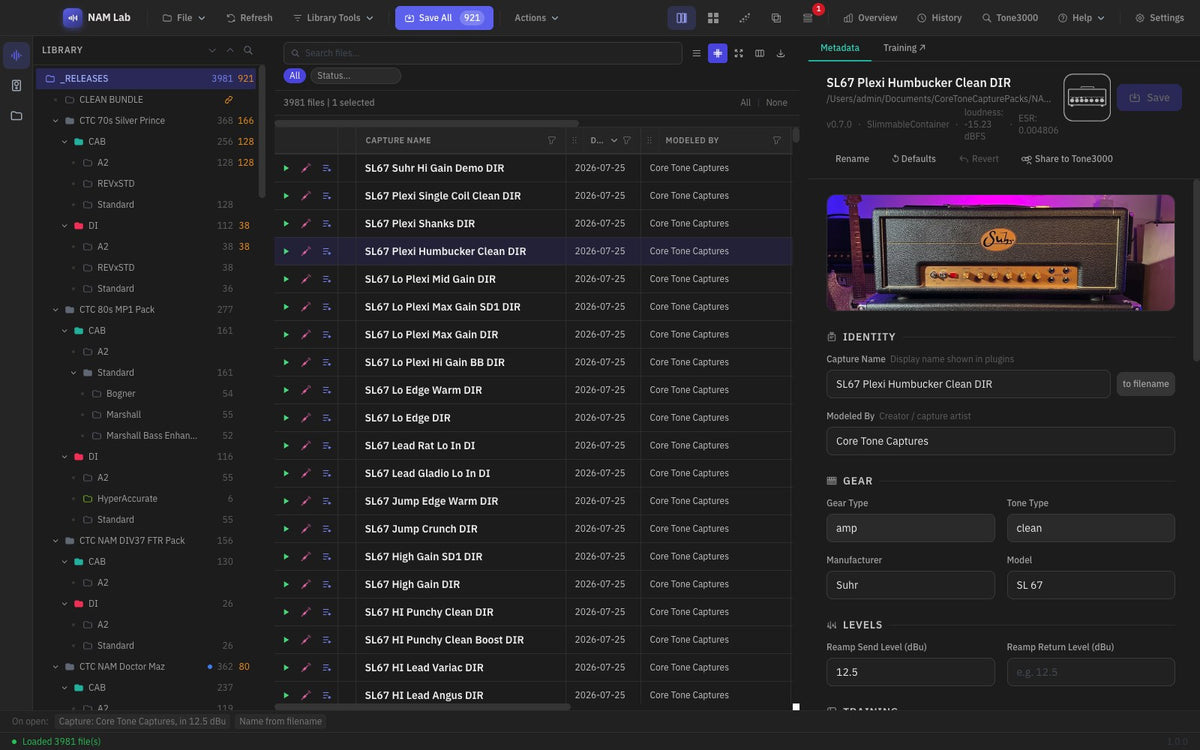This screenshot has width=1200, height=750.
Task: Click the library search magnifier icon
Action: (x=248, y=50)
